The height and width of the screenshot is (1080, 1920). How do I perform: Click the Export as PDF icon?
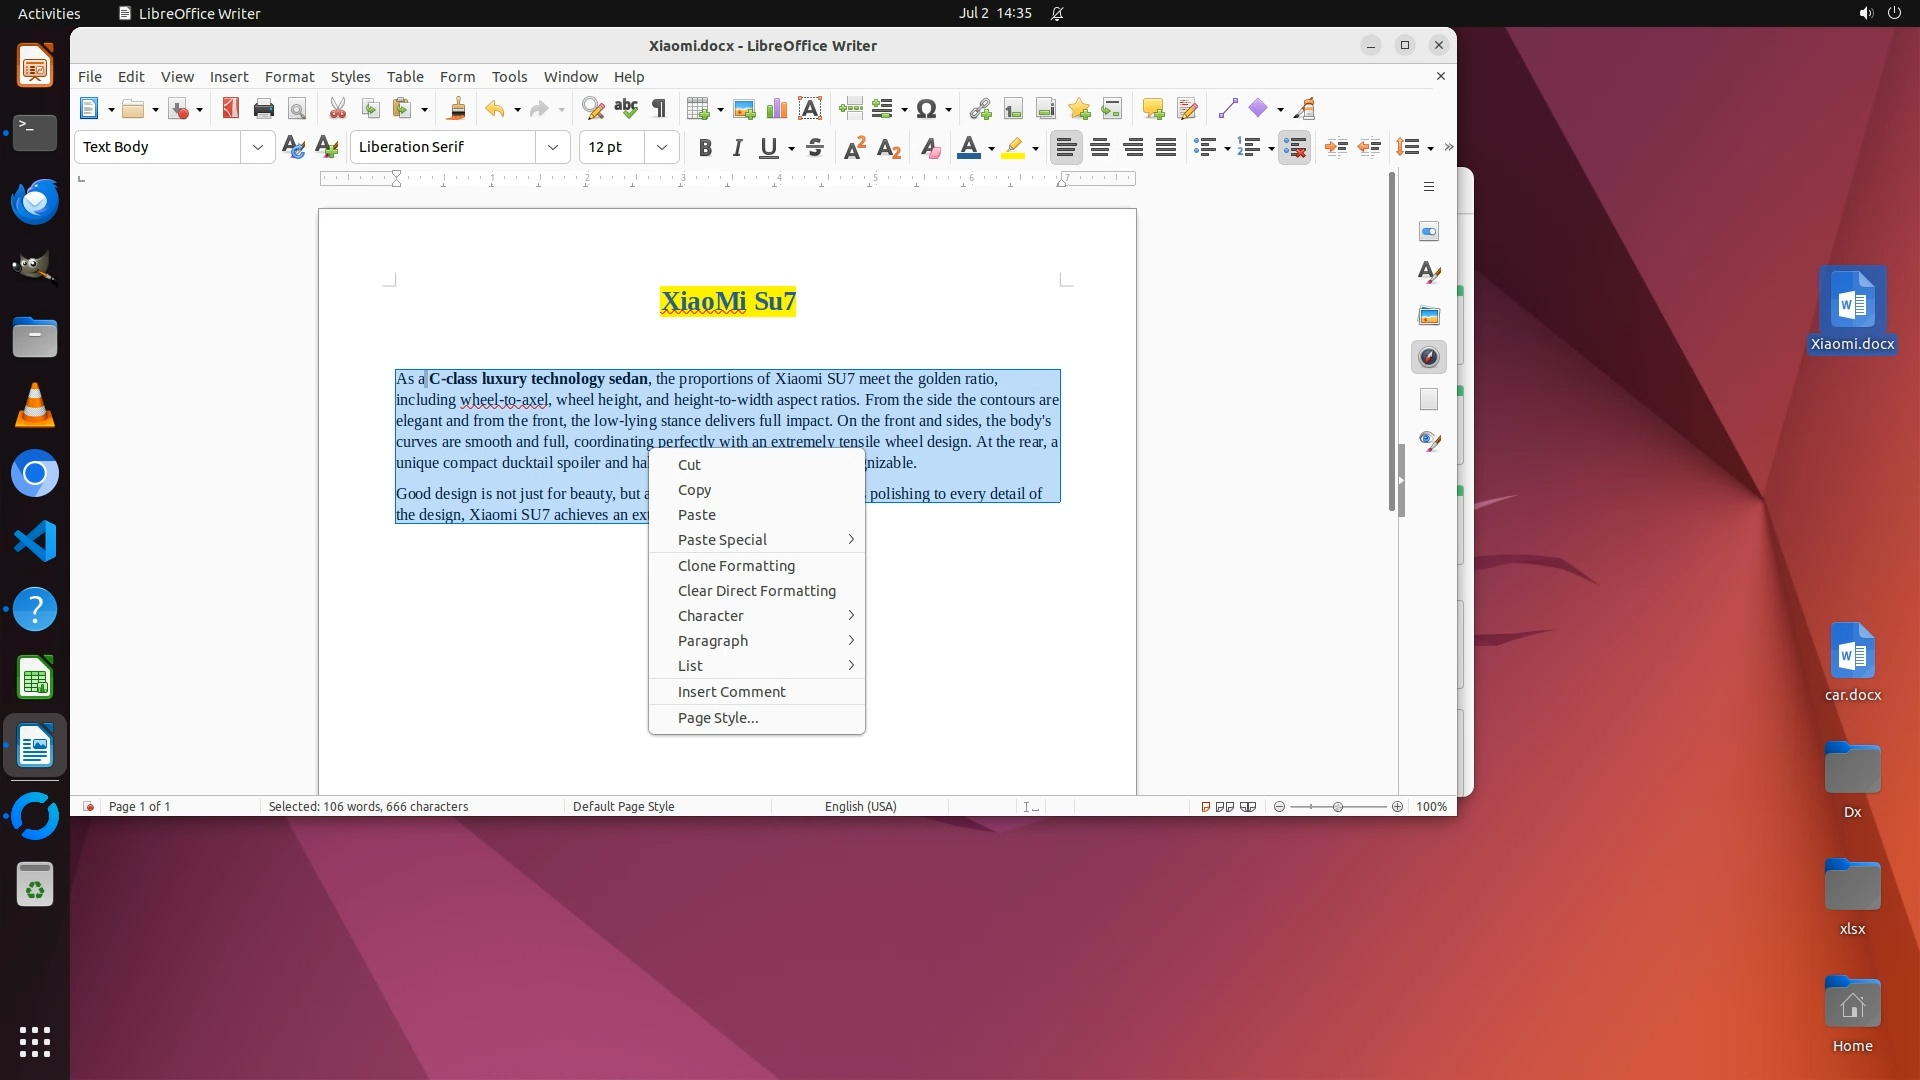[x=231, y=108]
